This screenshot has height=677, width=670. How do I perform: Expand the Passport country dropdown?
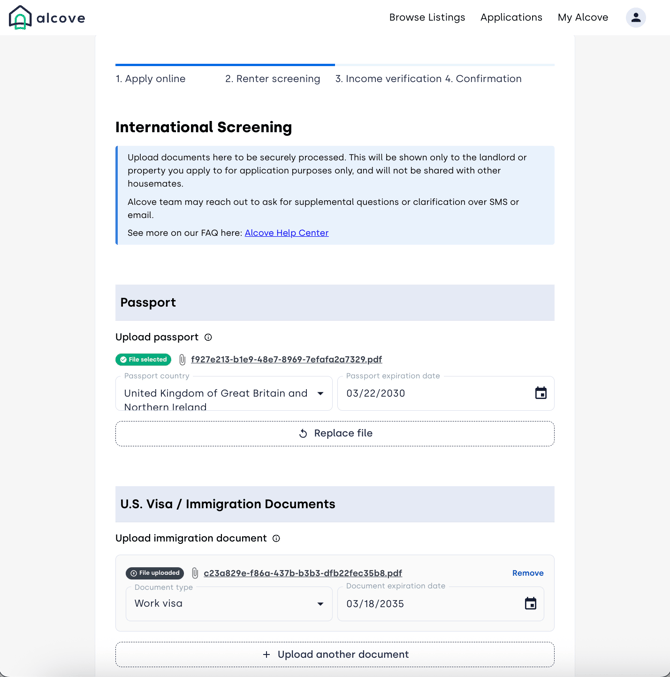pyautogui.click(x=320, y=394)
